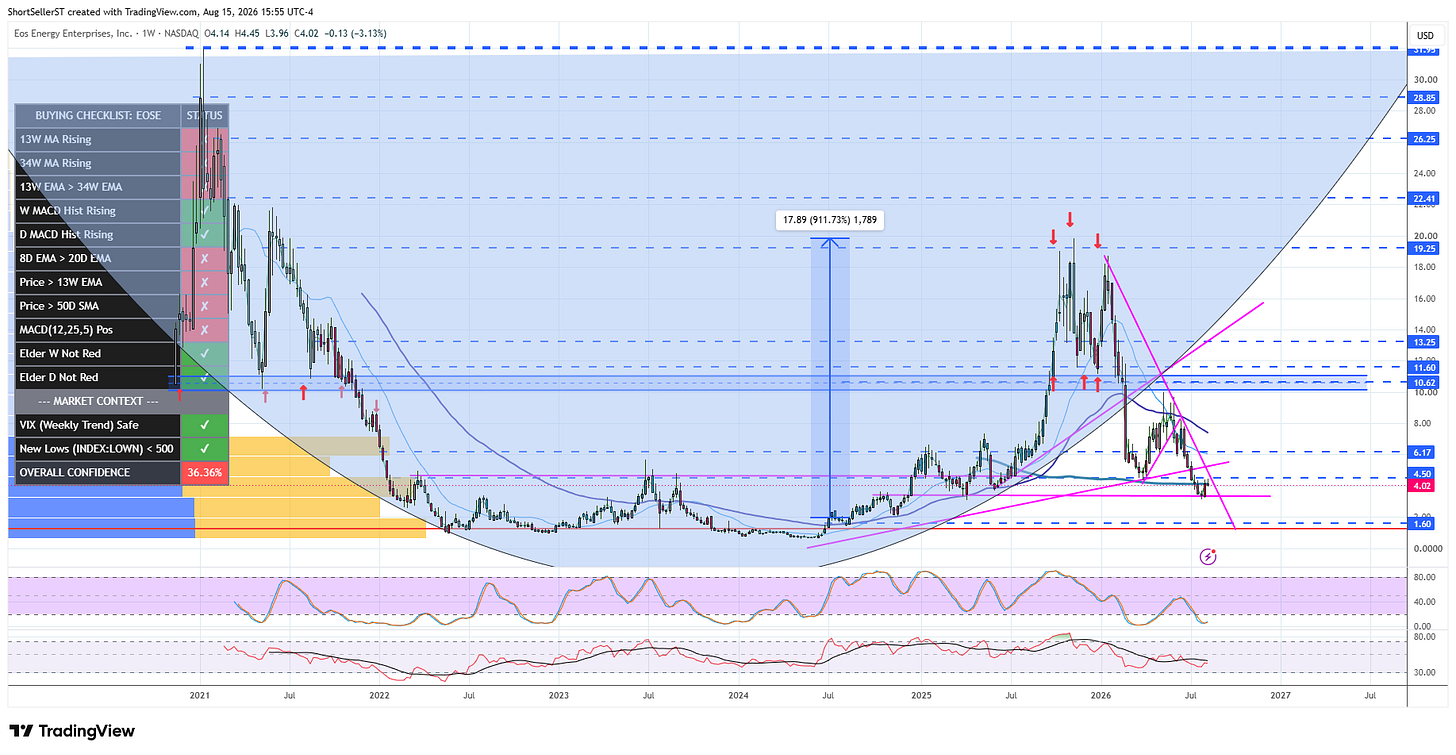
Task: Click the 2022 label on the time axis
Action: [x=379, y=694]
